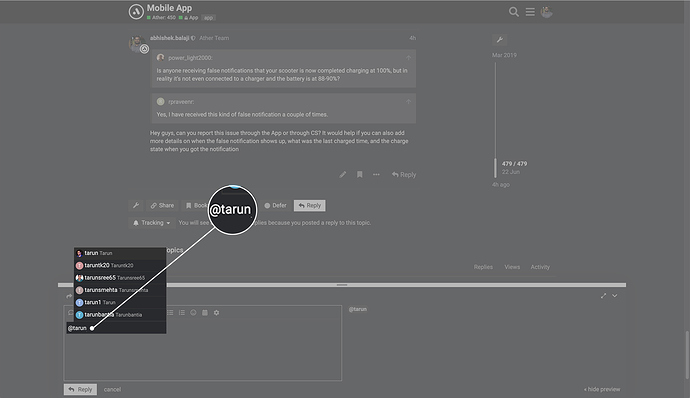Click the edit pencil icon on post
The image size is (690, 398).
pos(343,174)
